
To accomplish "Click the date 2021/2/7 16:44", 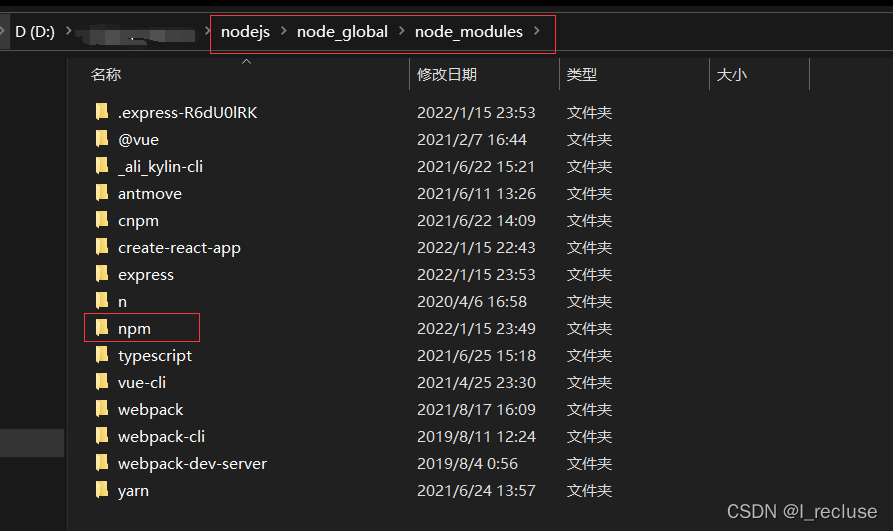I will click(x=472, y=140).
